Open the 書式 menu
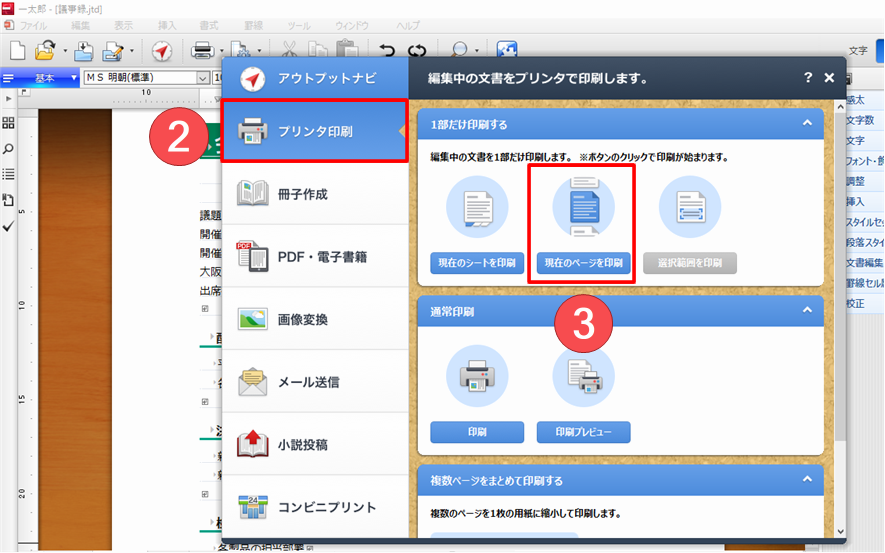 pyautogui.click(x=209, y=25)
